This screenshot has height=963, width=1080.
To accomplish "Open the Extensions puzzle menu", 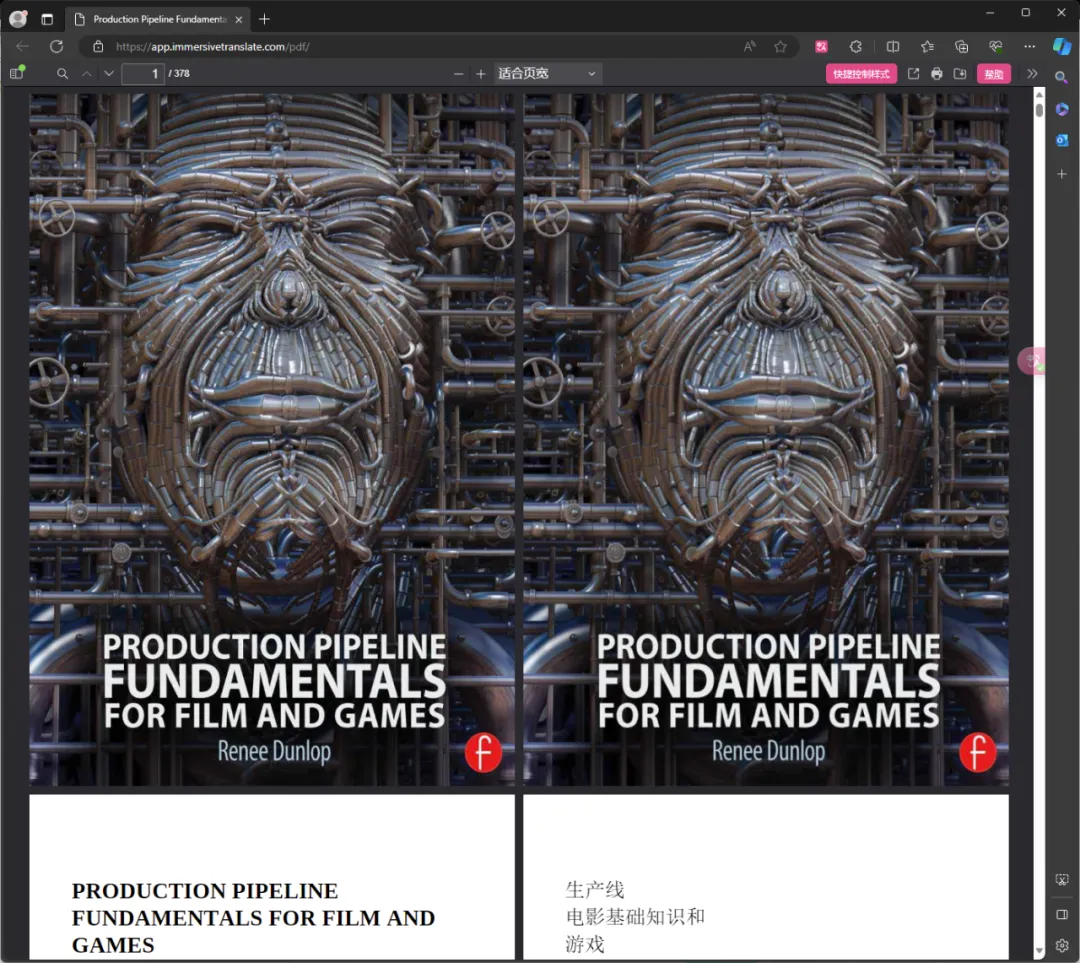I will 855,46.
